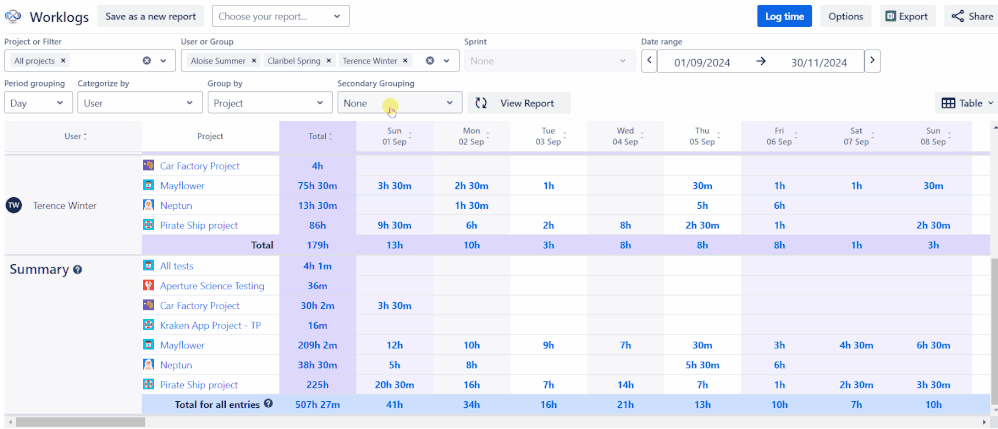This screenshot has height=429, width=998.
Task: Open the Secondary Grouping dropdown
Action: (399, 103)
